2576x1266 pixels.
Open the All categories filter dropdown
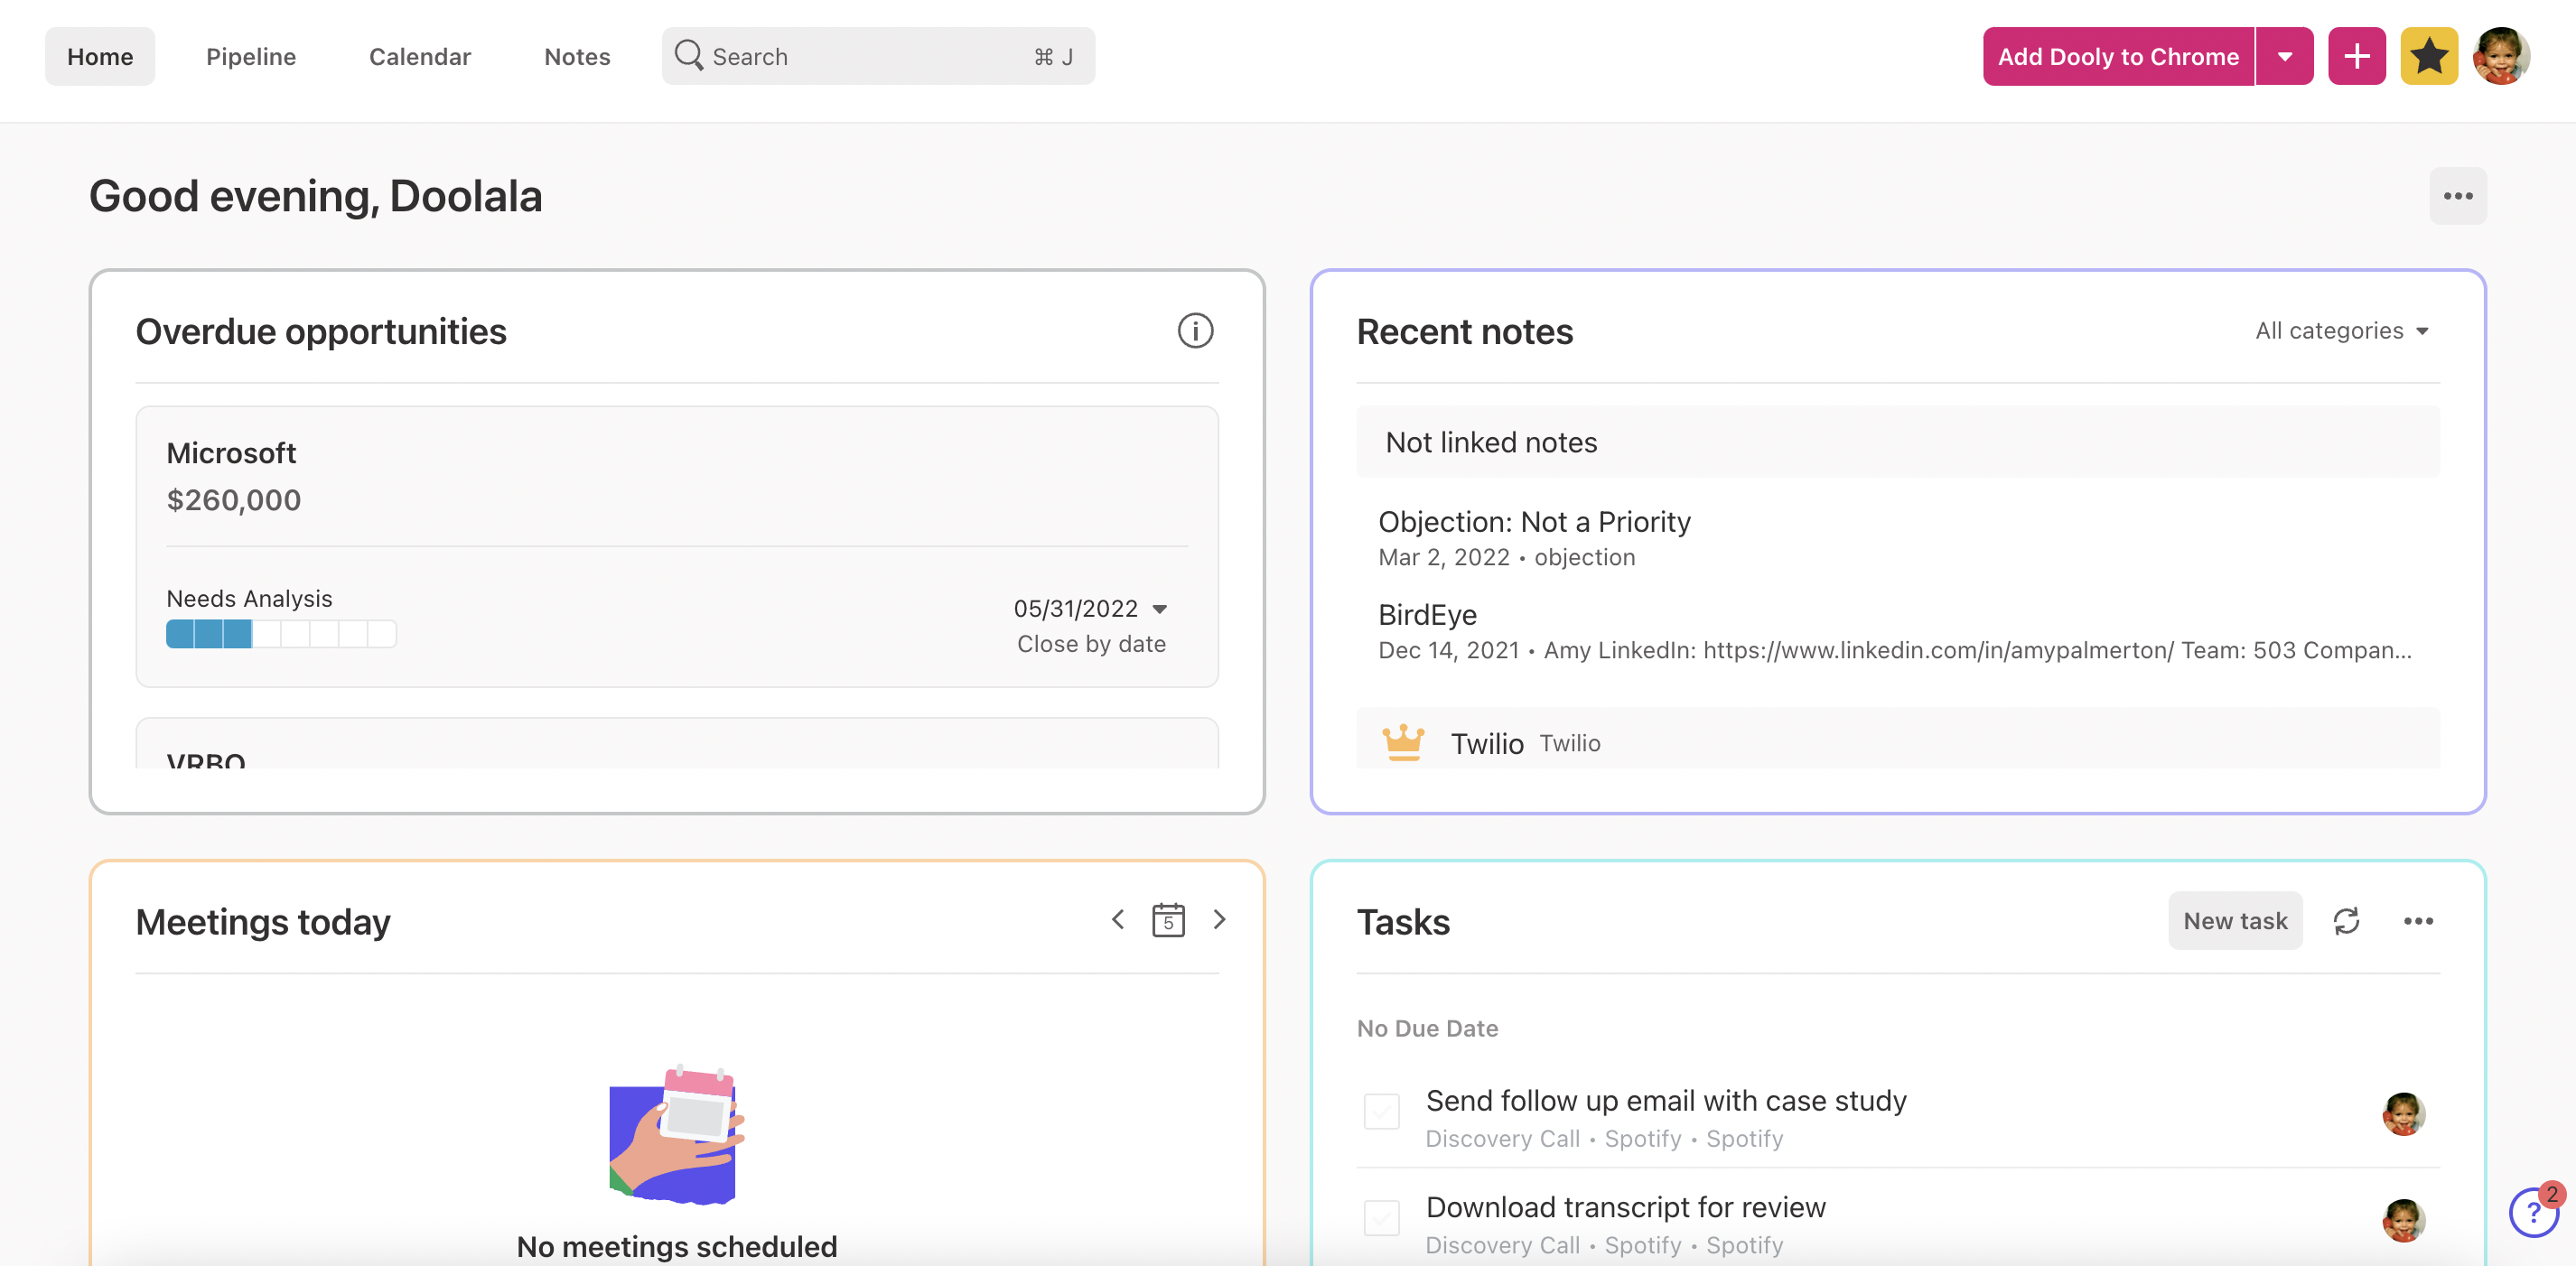(x=2341, y=331)
